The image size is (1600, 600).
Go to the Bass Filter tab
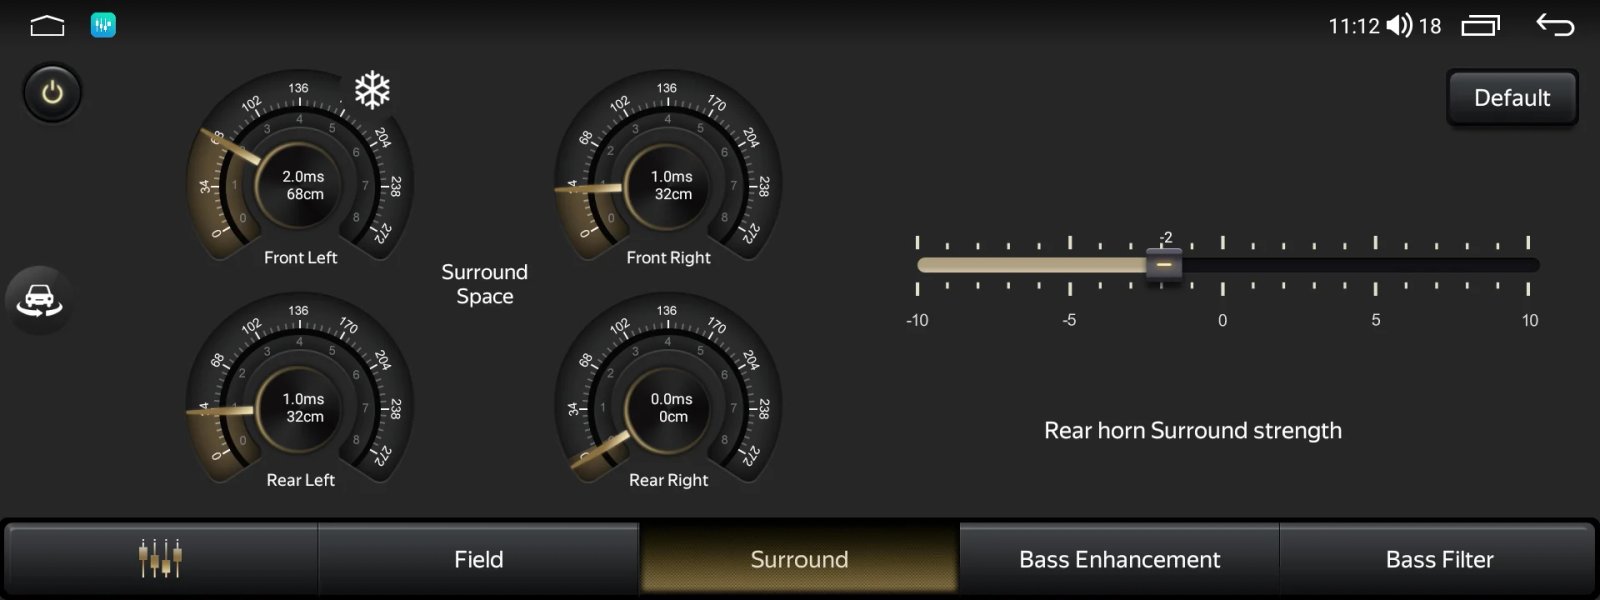coord(1439,559)
